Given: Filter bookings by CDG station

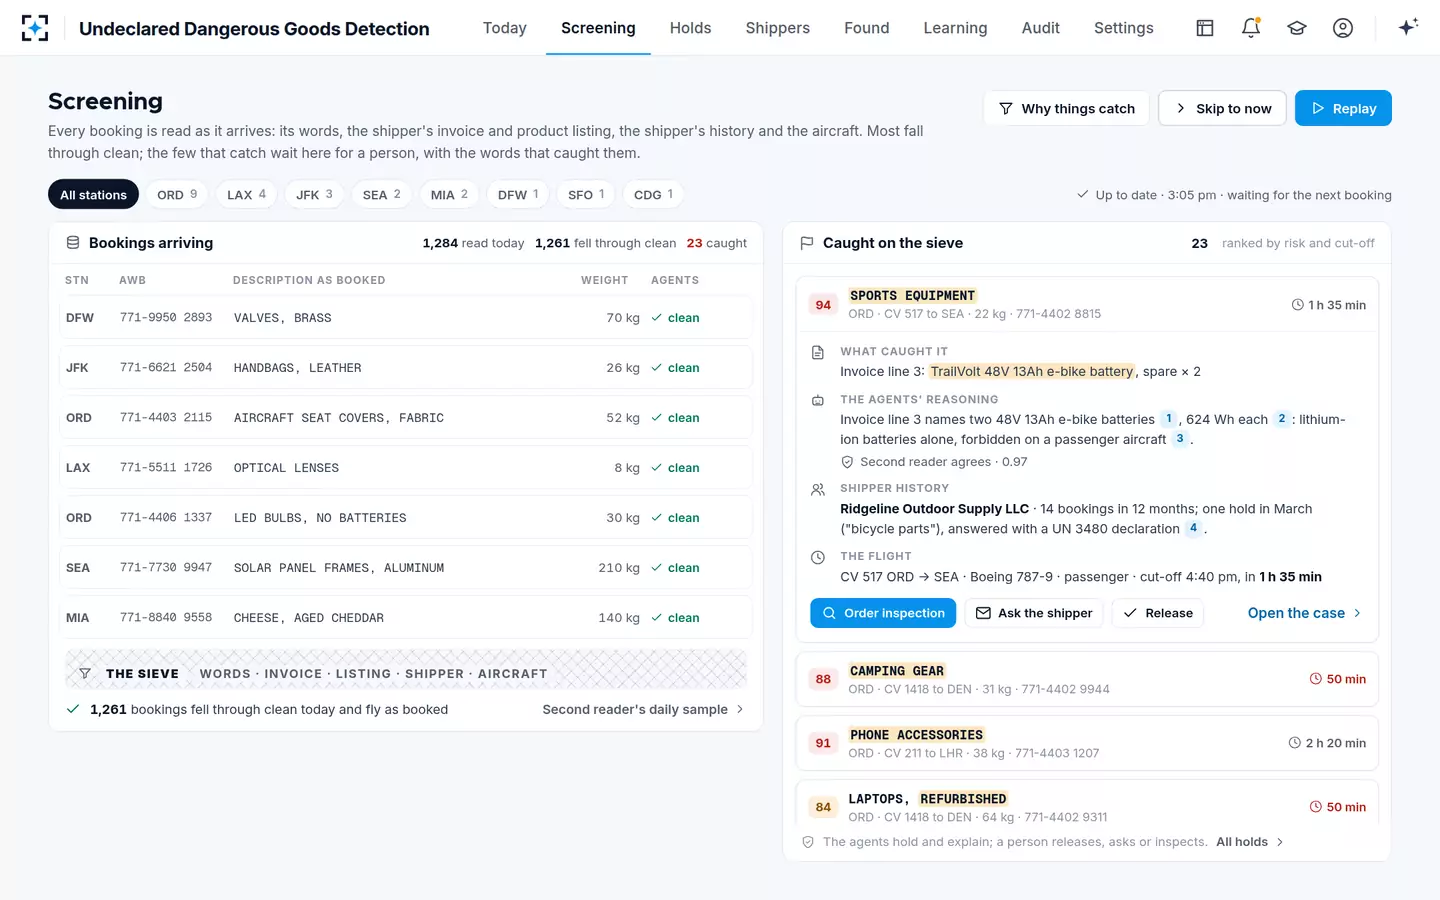Looking at the screenshot, I should [x=653, y=194].
